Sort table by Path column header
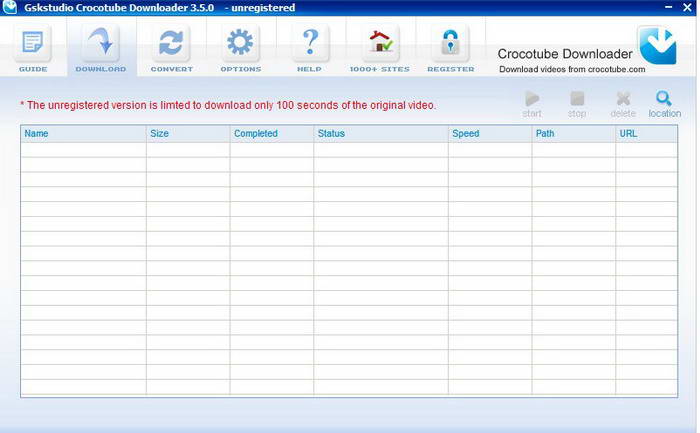The height and width of the screenshot is (433, 700). [574, 133]
